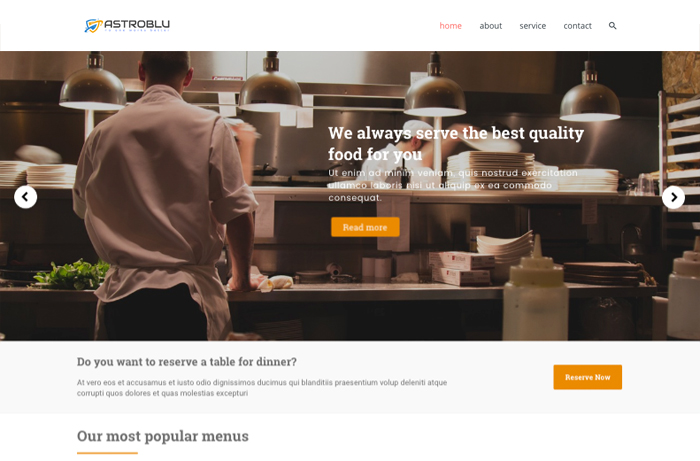
Task: Click the chef in the slider image
Action: (x=165, y=196)
